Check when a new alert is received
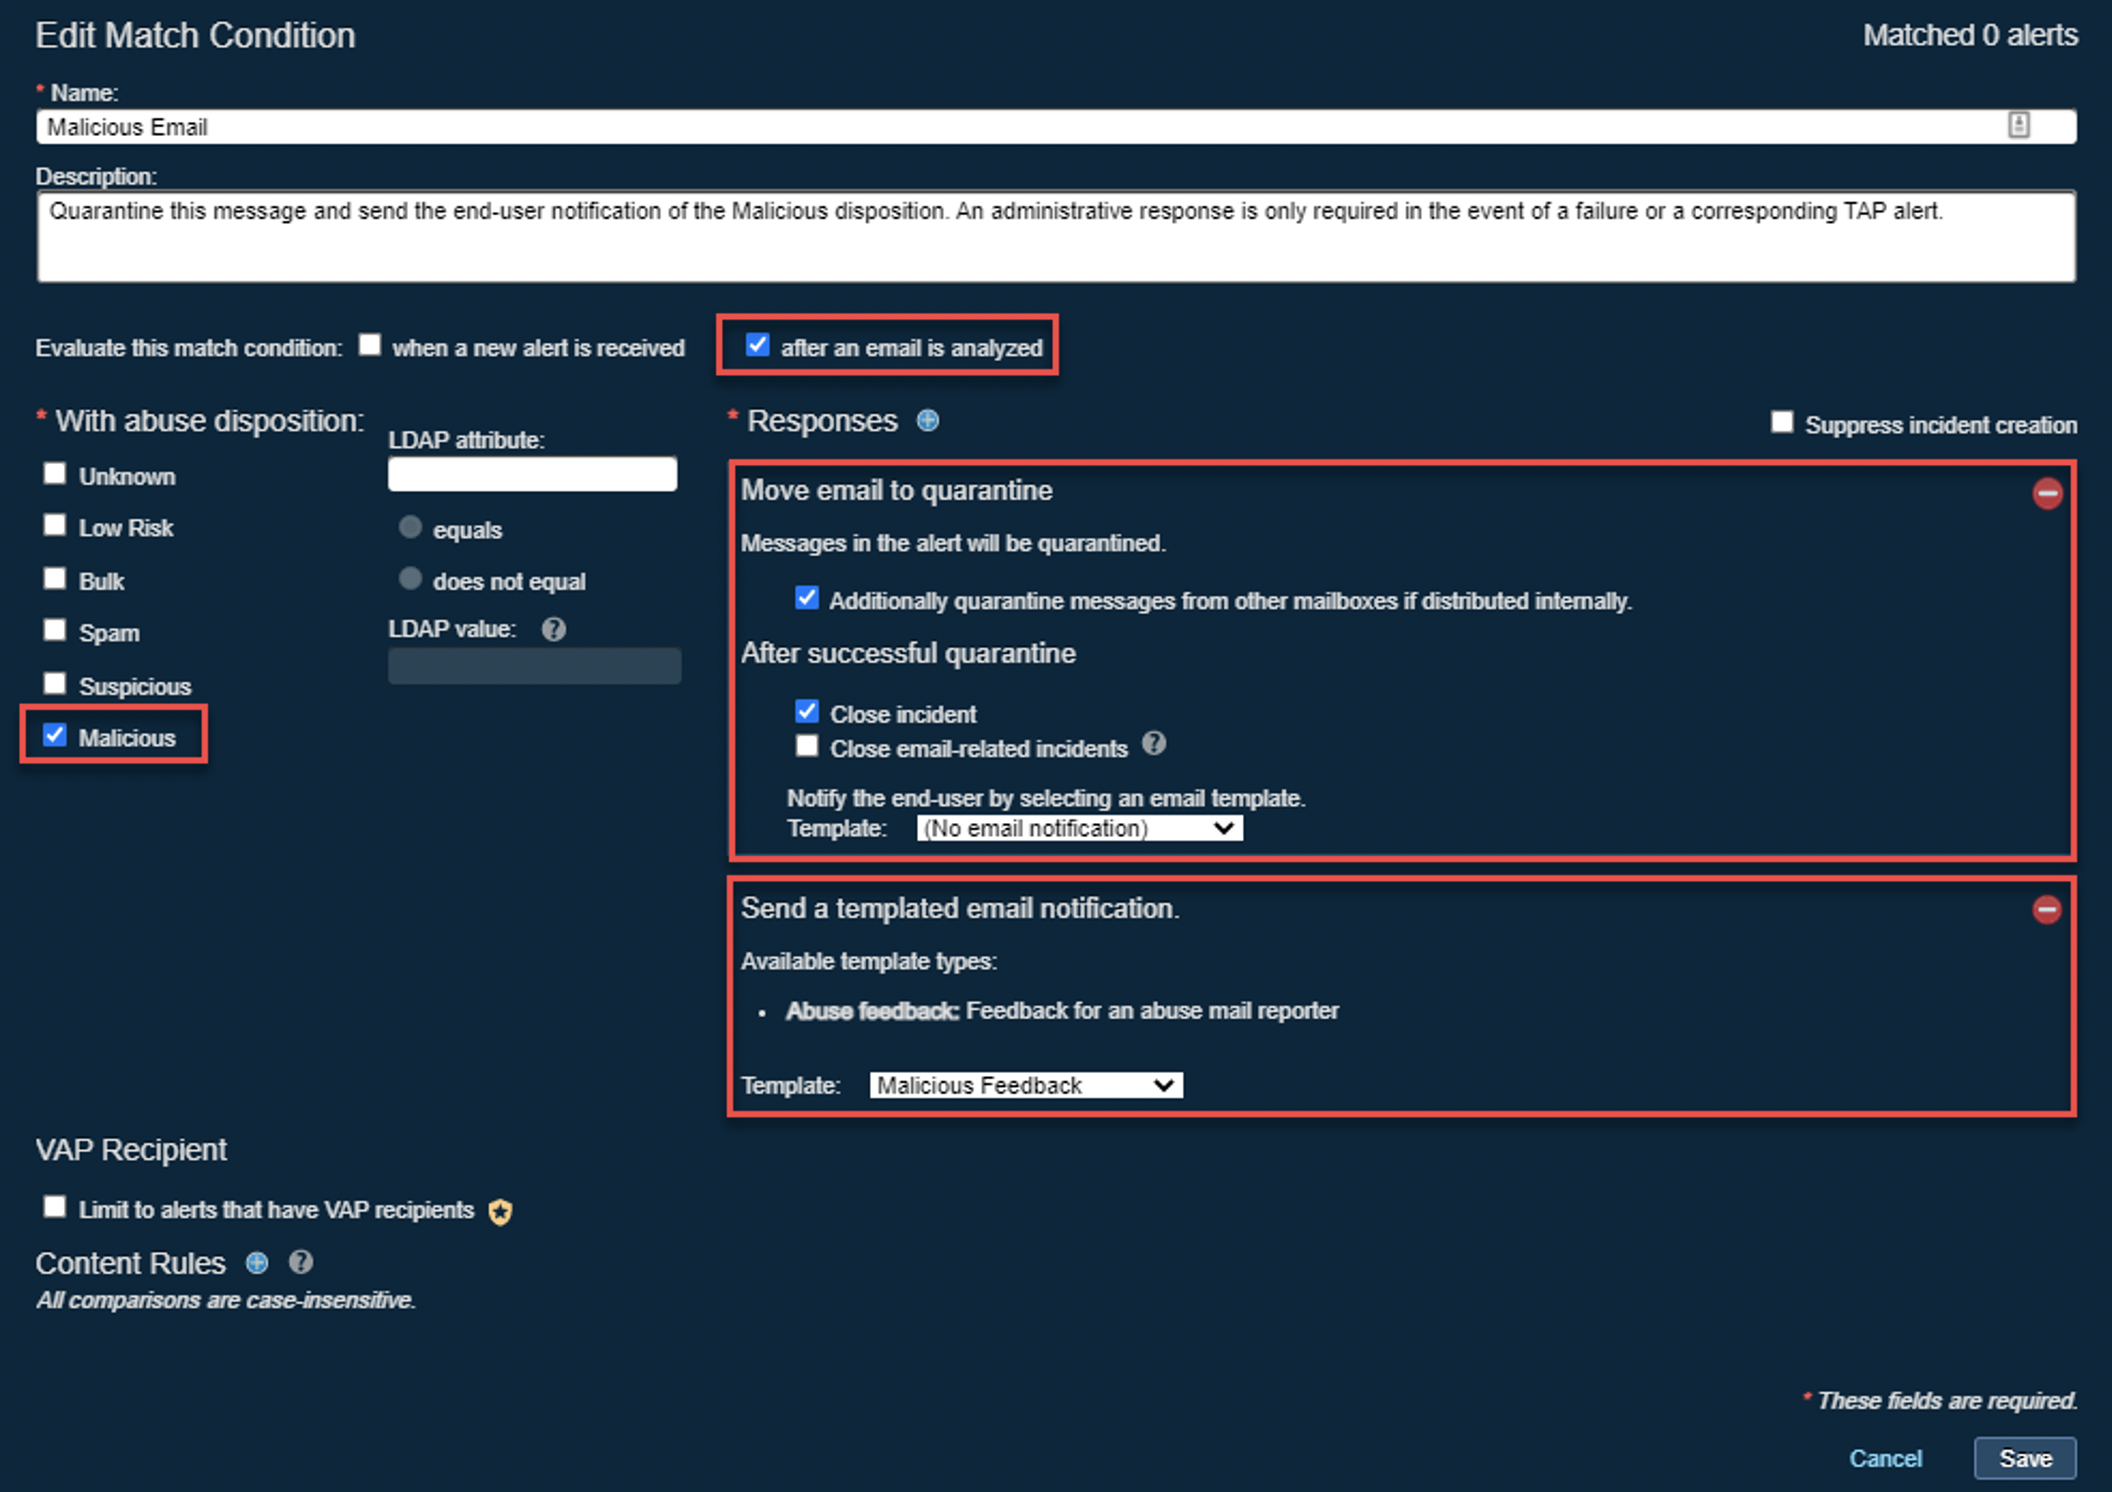 click(x=370, y=345)
